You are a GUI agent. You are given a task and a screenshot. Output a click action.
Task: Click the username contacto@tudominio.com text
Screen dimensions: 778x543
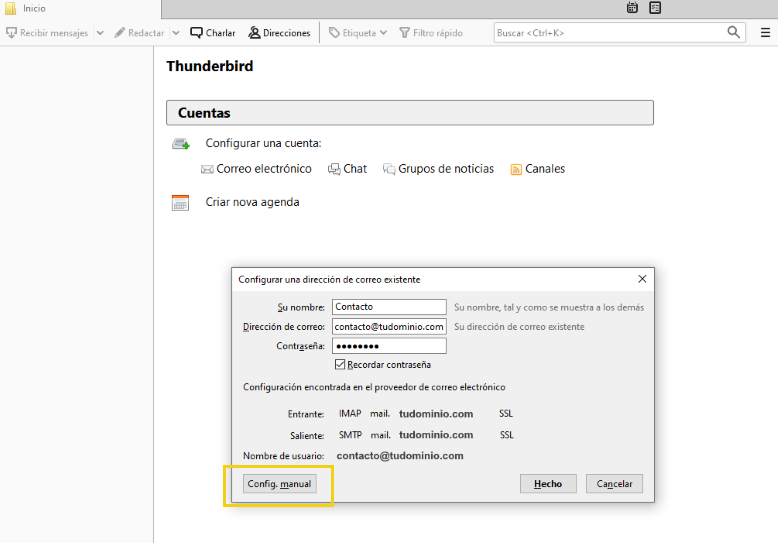coord(400,456)
